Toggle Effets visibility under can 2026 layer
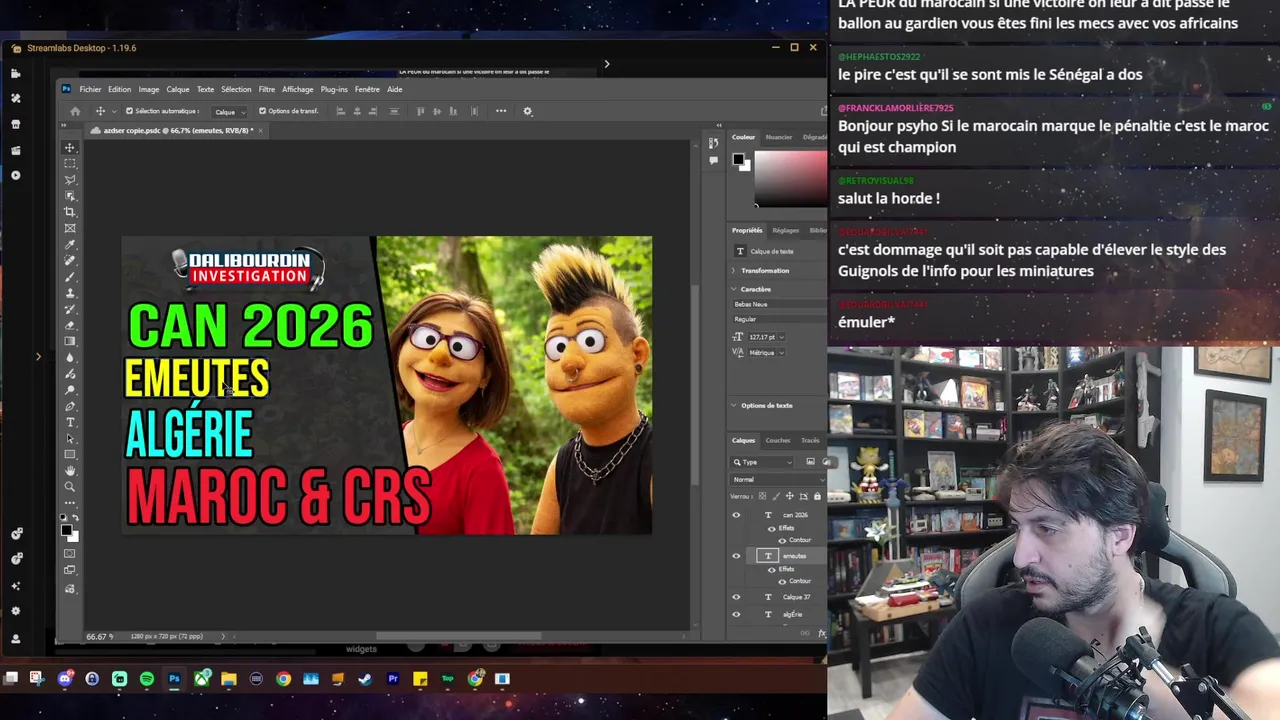Image resolution: width=1280 pixels, height=720 pixels. [x=771, y=528]
